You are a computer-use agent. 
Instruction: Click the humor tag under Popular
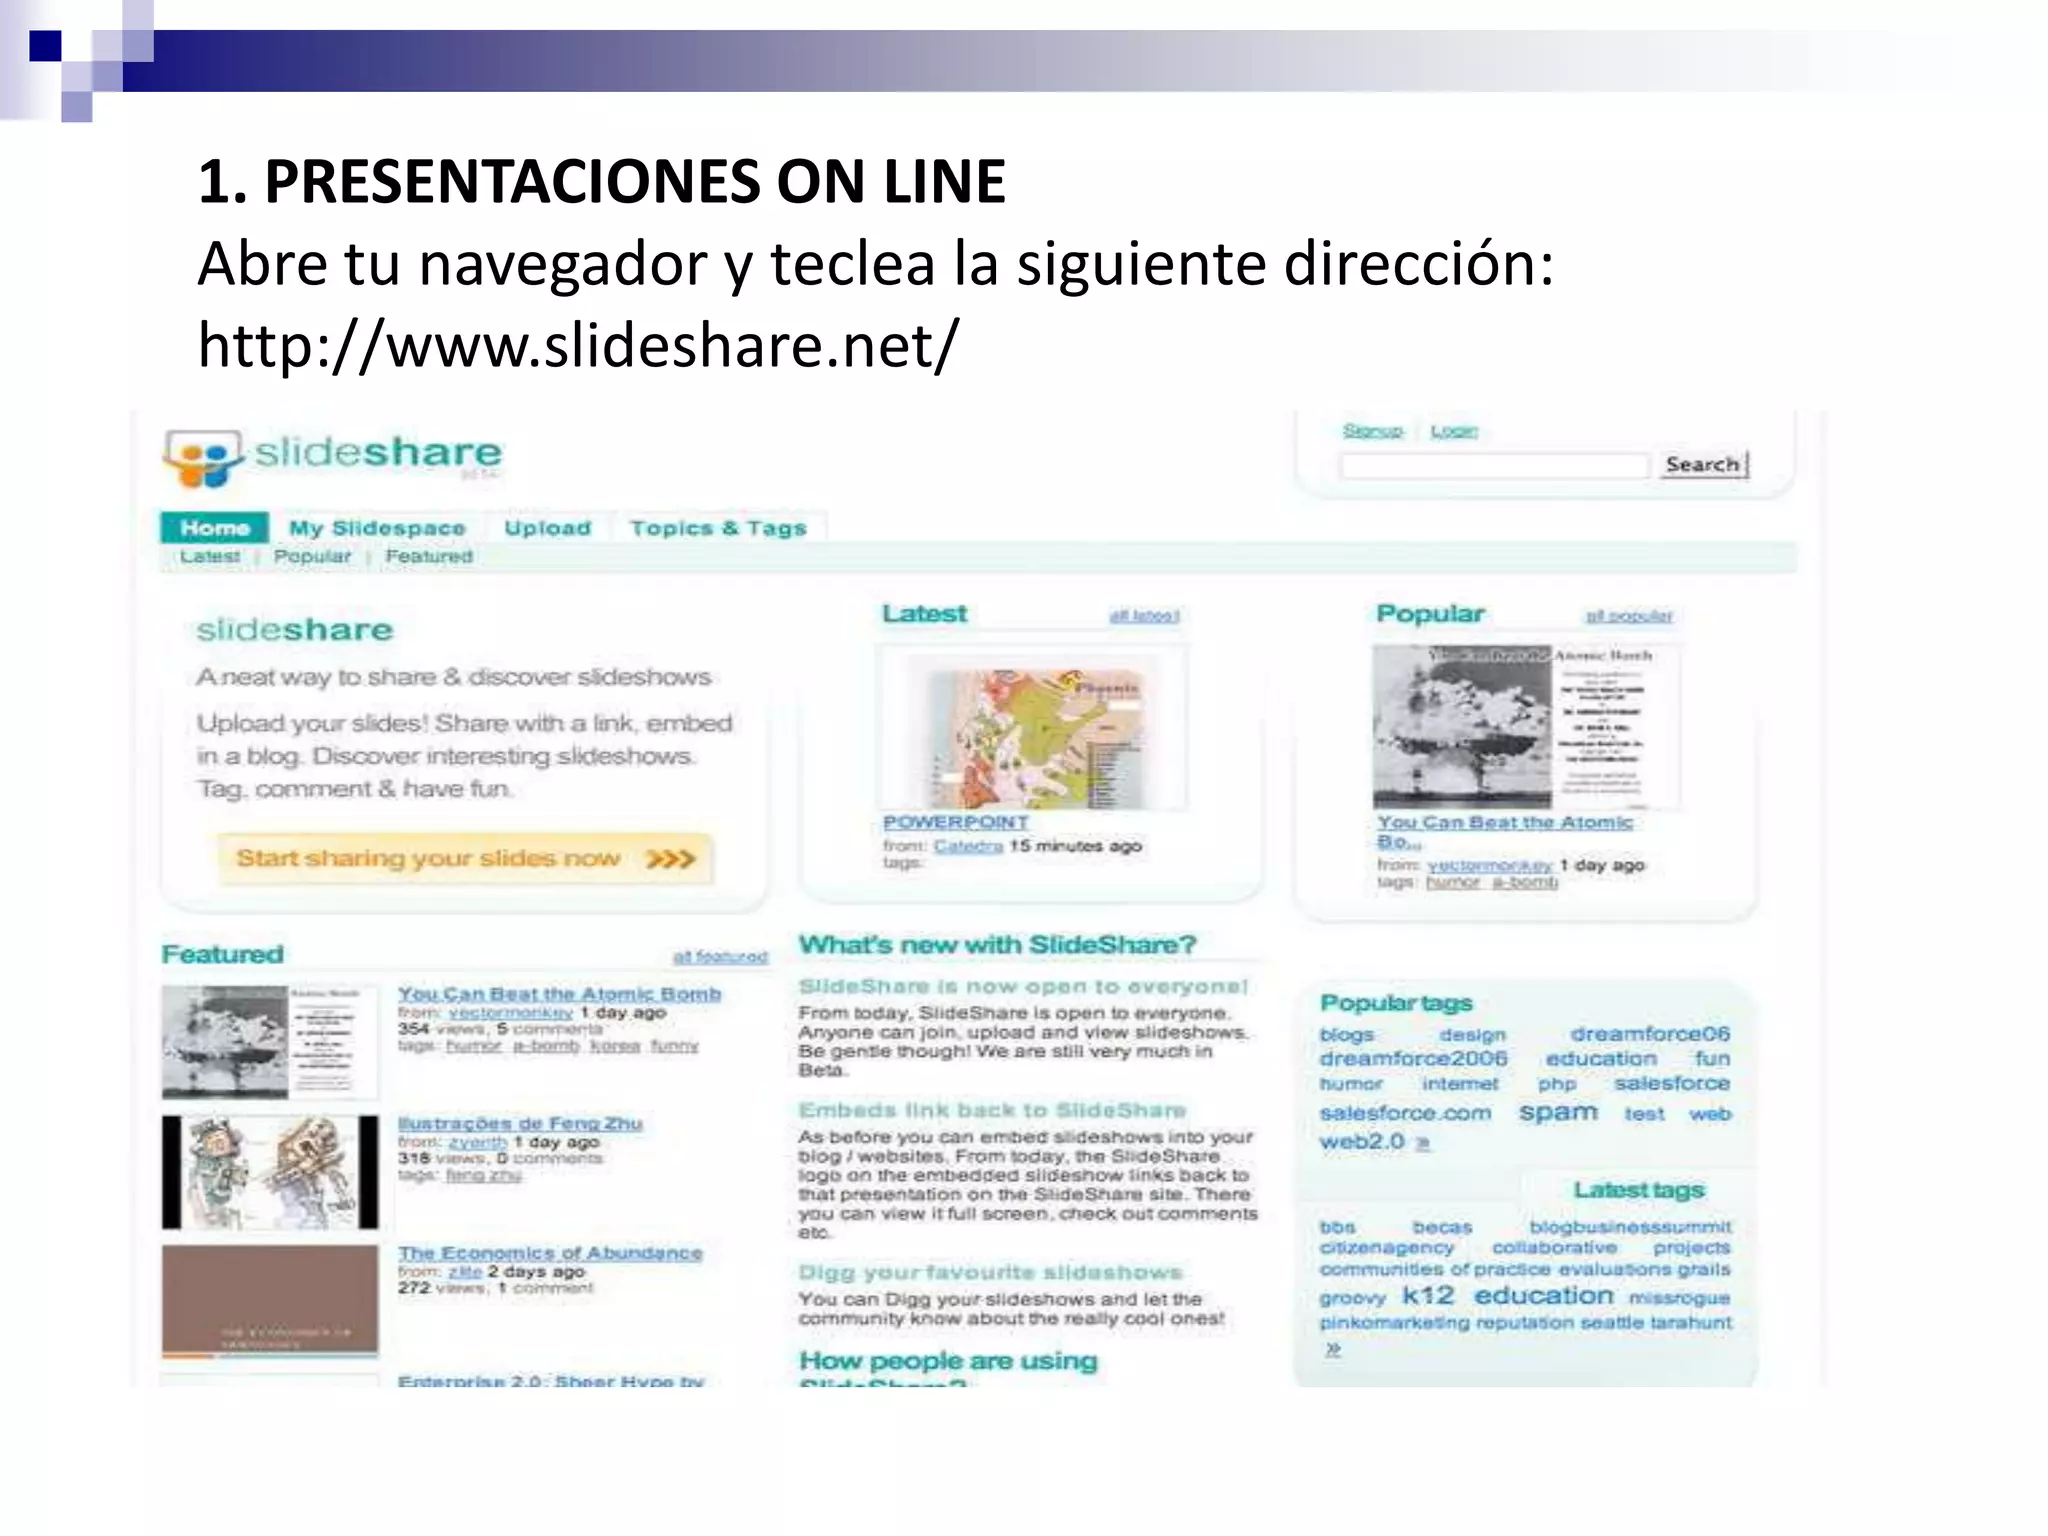click(1452, 883)
